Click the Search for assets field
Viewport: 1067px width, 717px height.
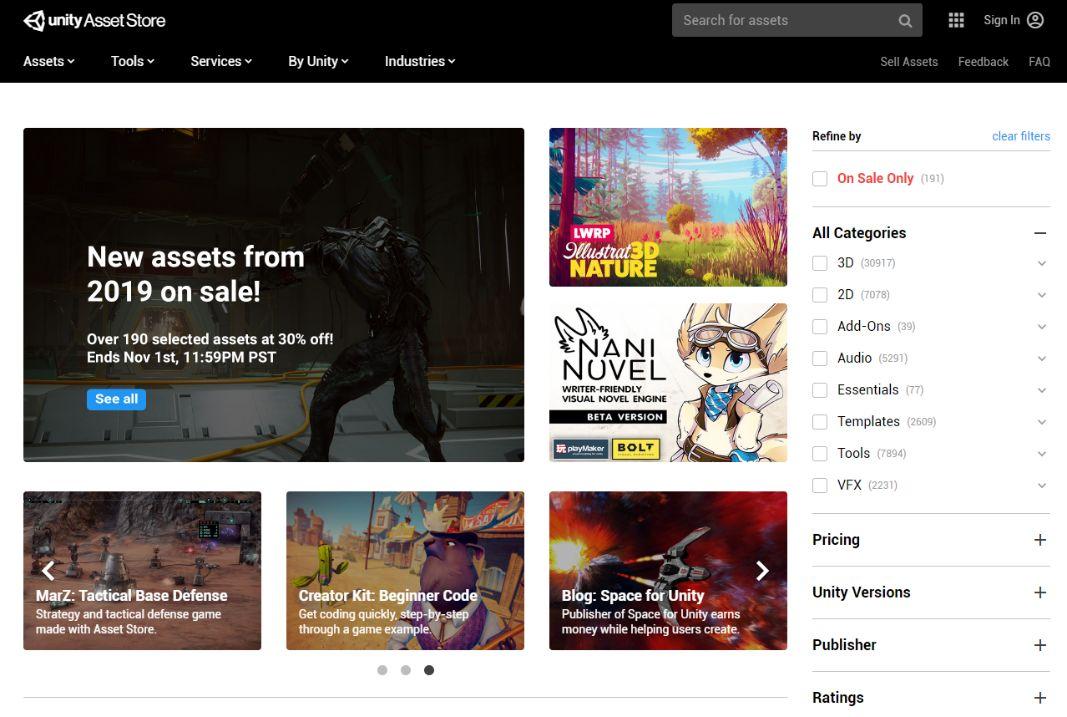click(x=780, y=20)
